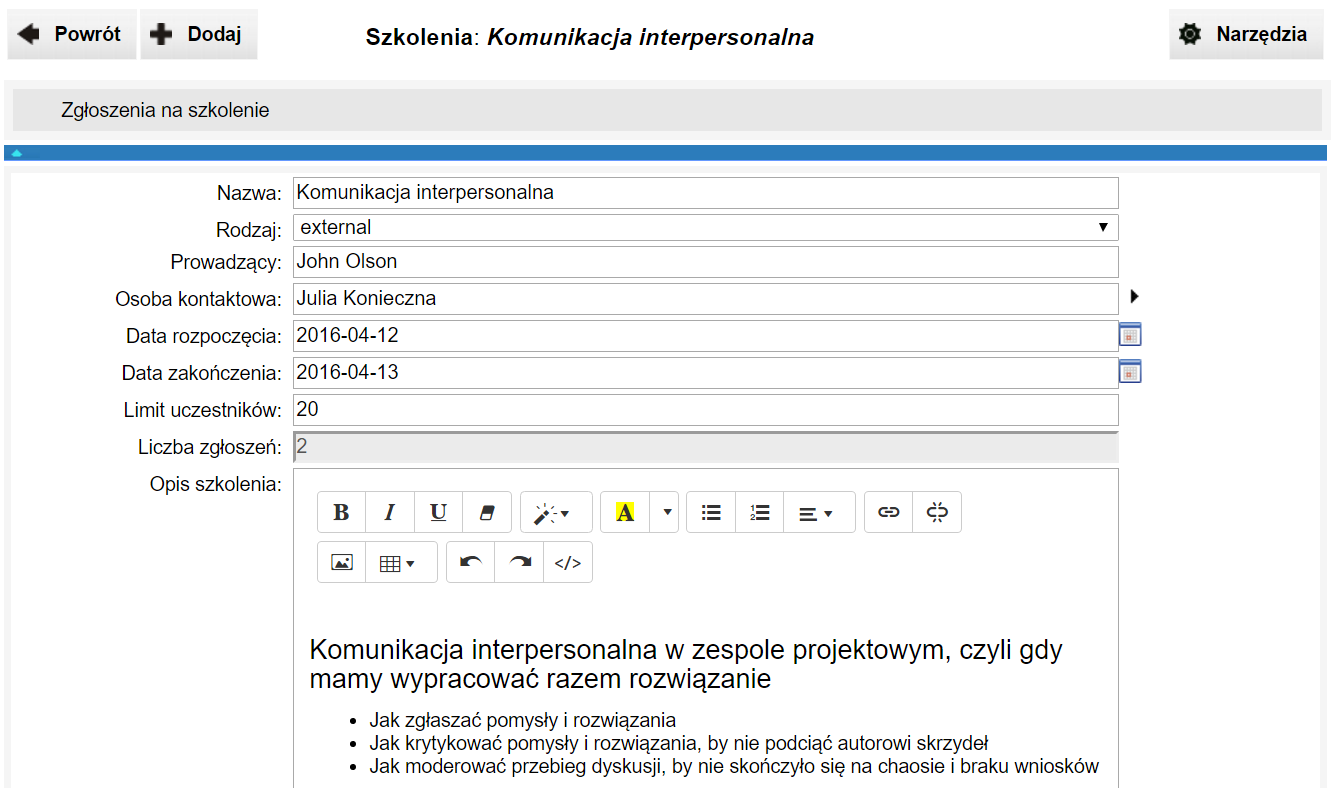Undo last editor change

[470, 563]
